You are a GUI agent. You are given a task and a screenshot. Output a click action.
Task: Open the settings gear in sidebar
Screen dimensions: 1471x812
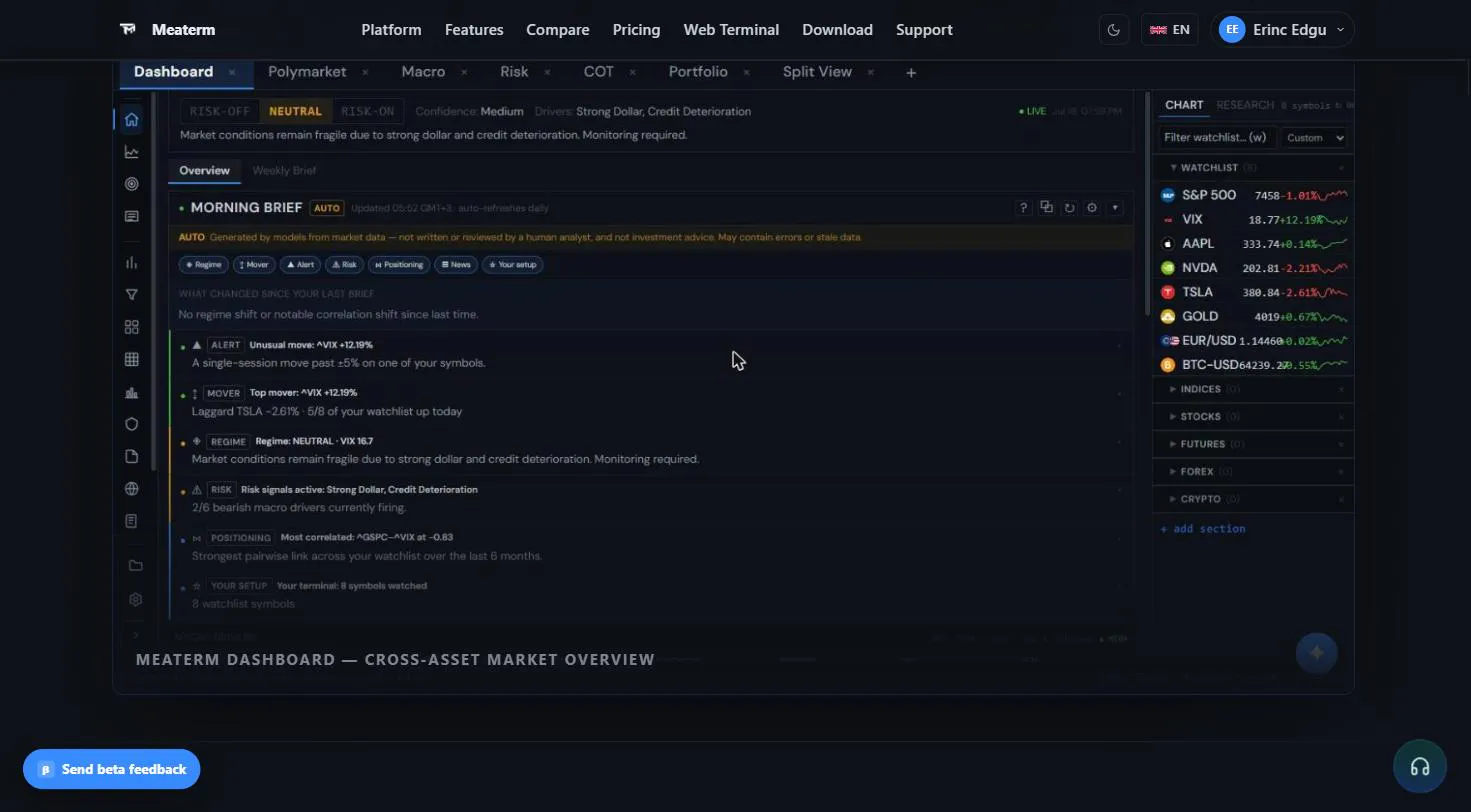[x=135, y=600]
